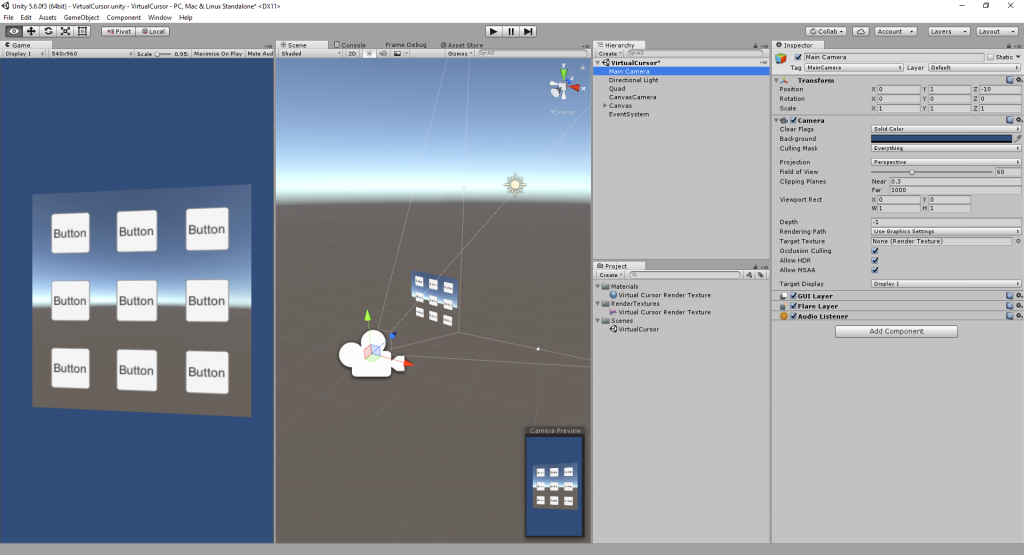Image resolution: width=1024 pixels, height=555 pixels.
Task: Toggle the Pivot handle position button
Action: point(117,31)
